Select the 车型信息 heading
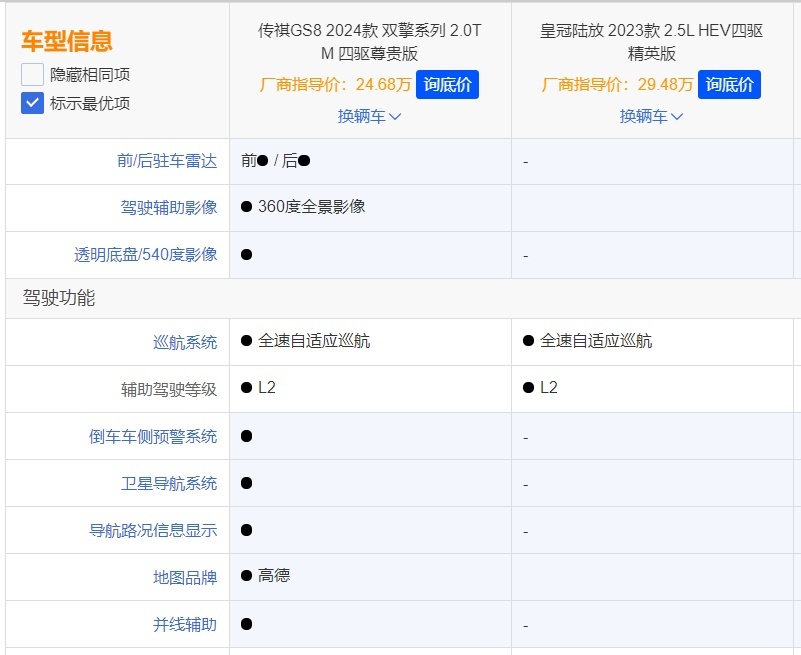Image resolution: width=801 pixels, height=655 pixels. click(66, 41)
